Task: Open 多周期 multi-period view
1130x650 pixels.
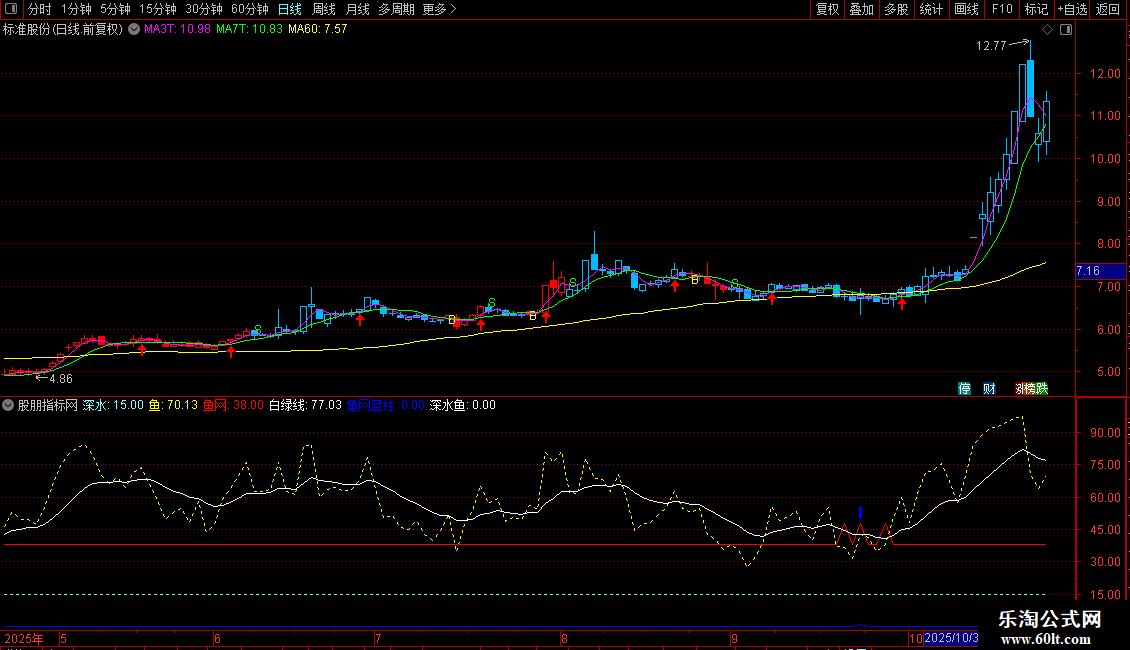Action: pos(396,9)
